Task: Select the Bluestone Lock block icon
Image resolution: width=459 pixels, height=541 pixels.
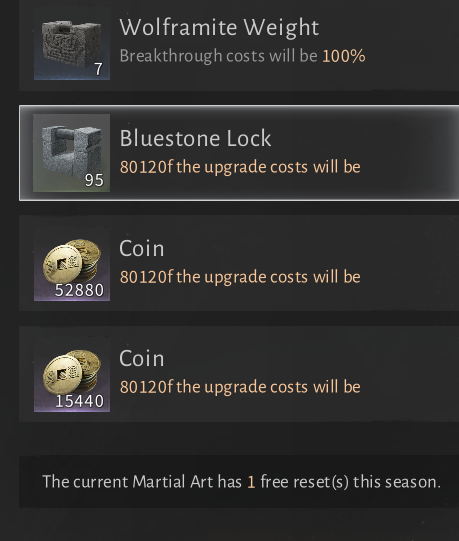Action: tap(71, 153)
